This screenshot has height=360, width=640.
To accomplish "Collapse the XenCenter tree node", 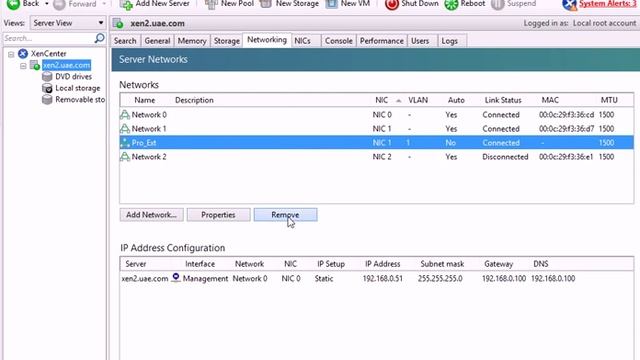I will pyautogui.click(x=11, y=53).
